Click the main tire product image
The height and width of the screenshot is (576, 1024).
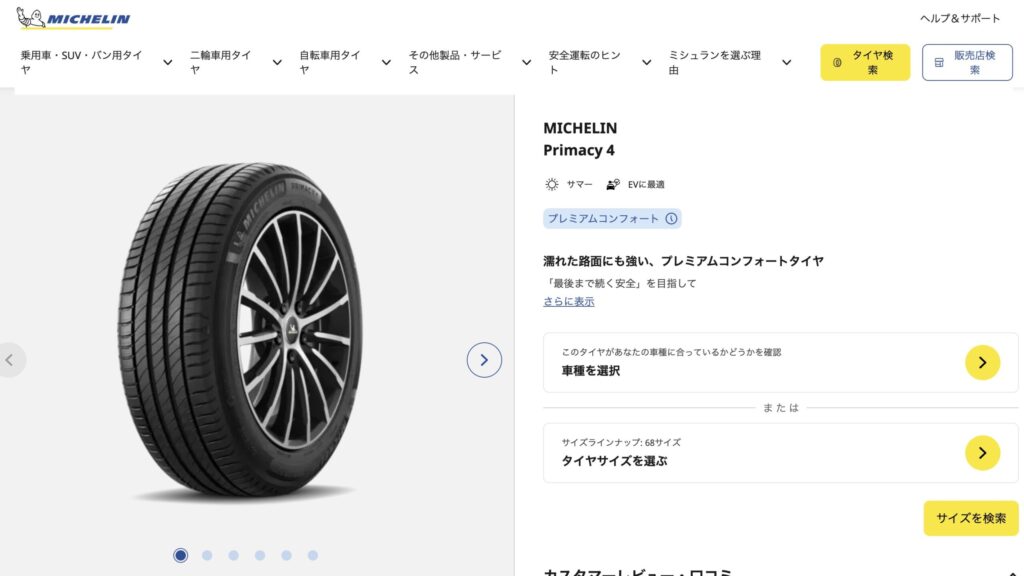[240, 330]
